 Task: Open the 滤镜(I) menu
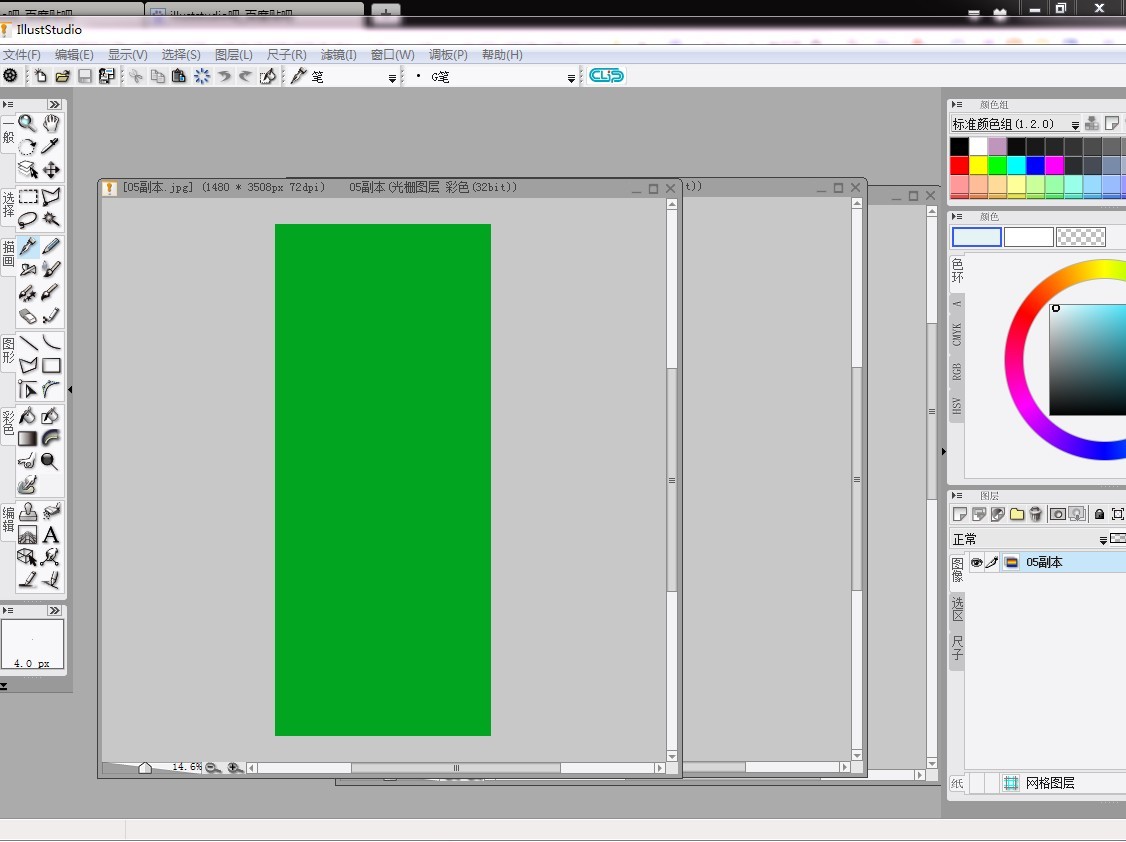tap(338, 55)
